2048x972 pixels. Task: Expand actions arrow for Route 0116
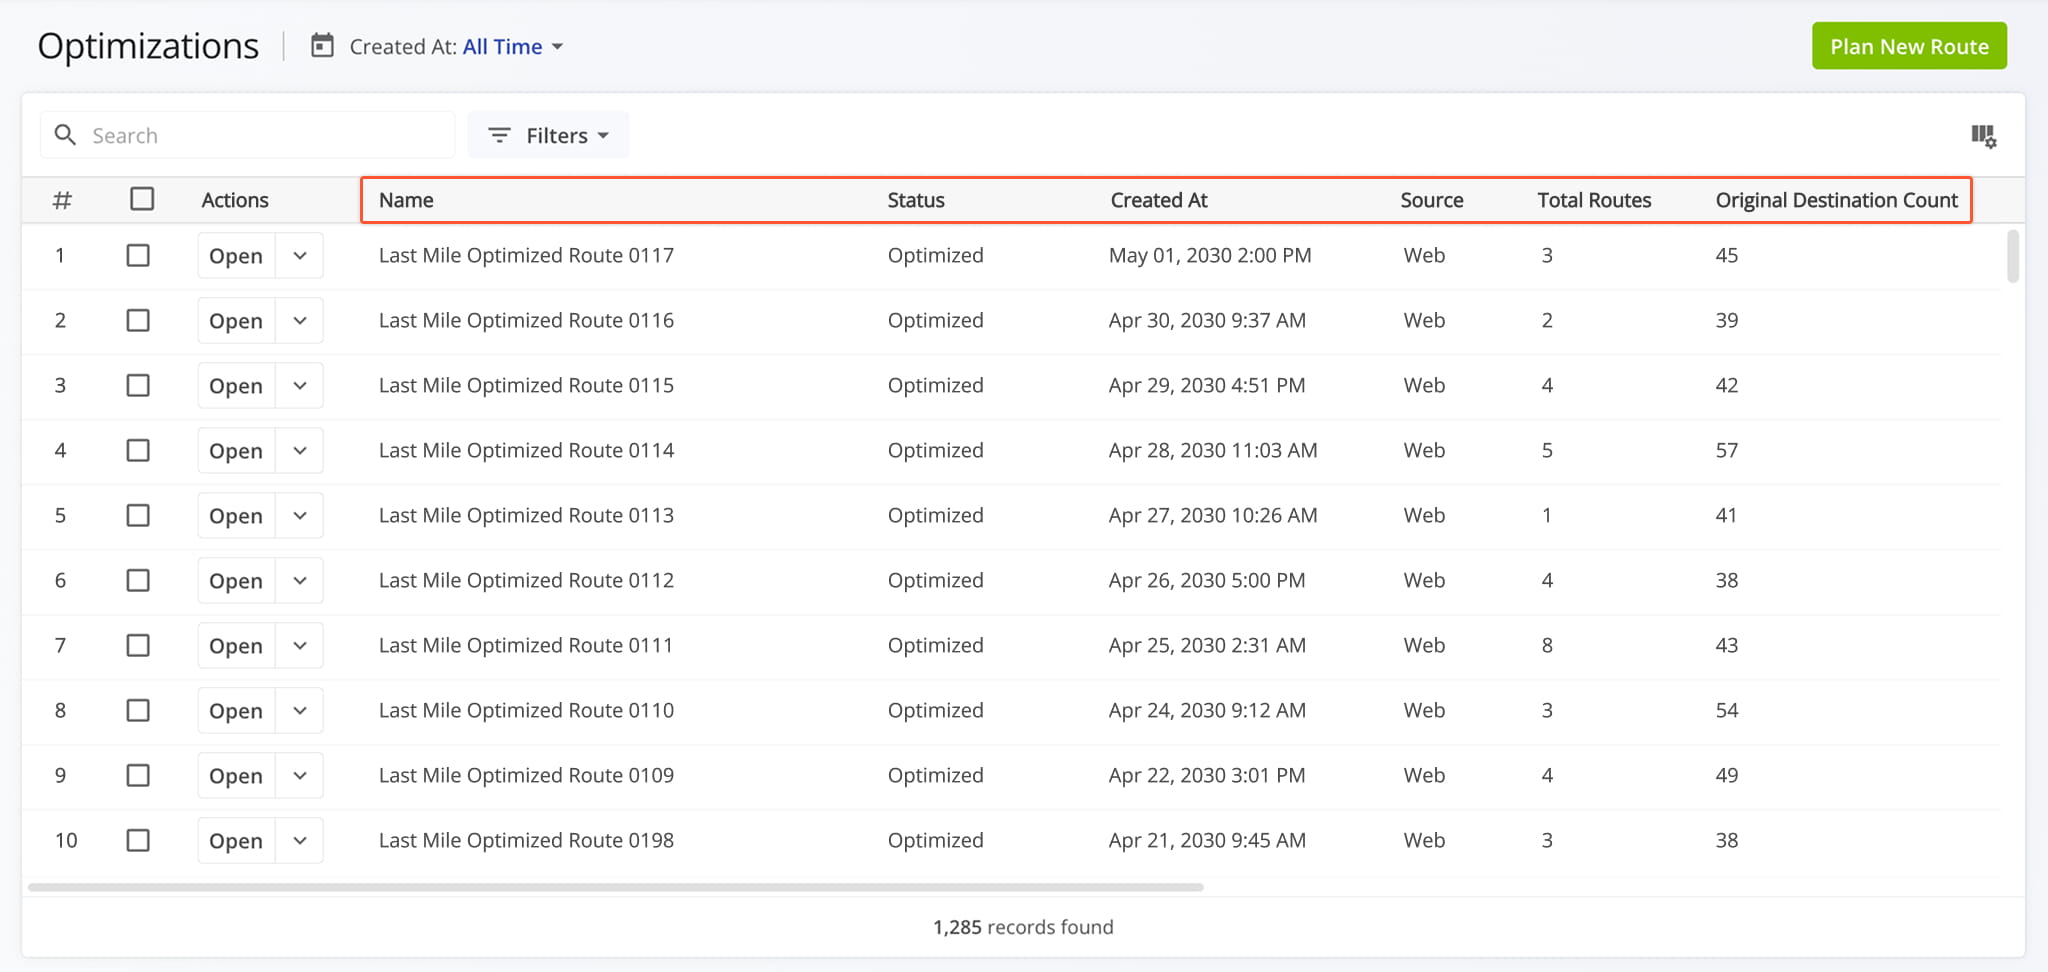(x=300, y=321)
